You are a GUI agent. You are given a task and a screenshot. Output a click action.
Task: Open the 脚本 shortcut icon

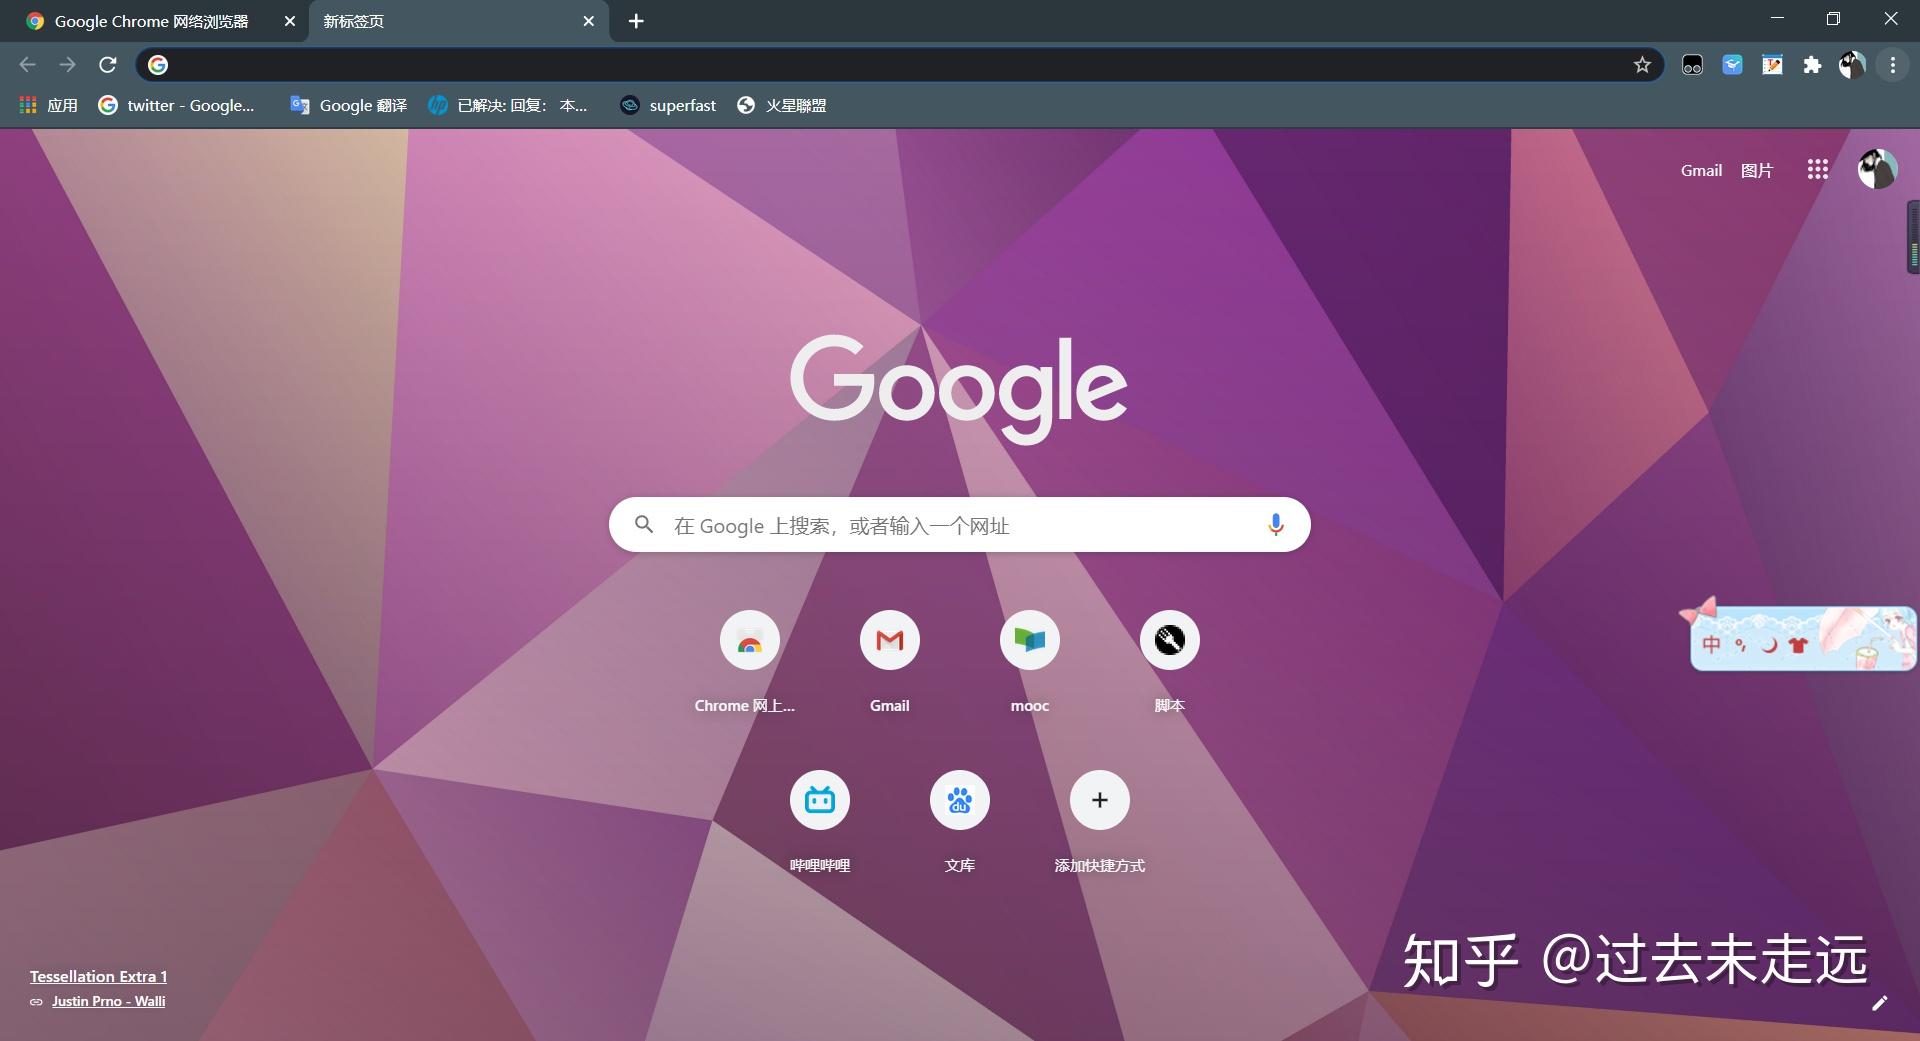click(x=1169, y=640)
